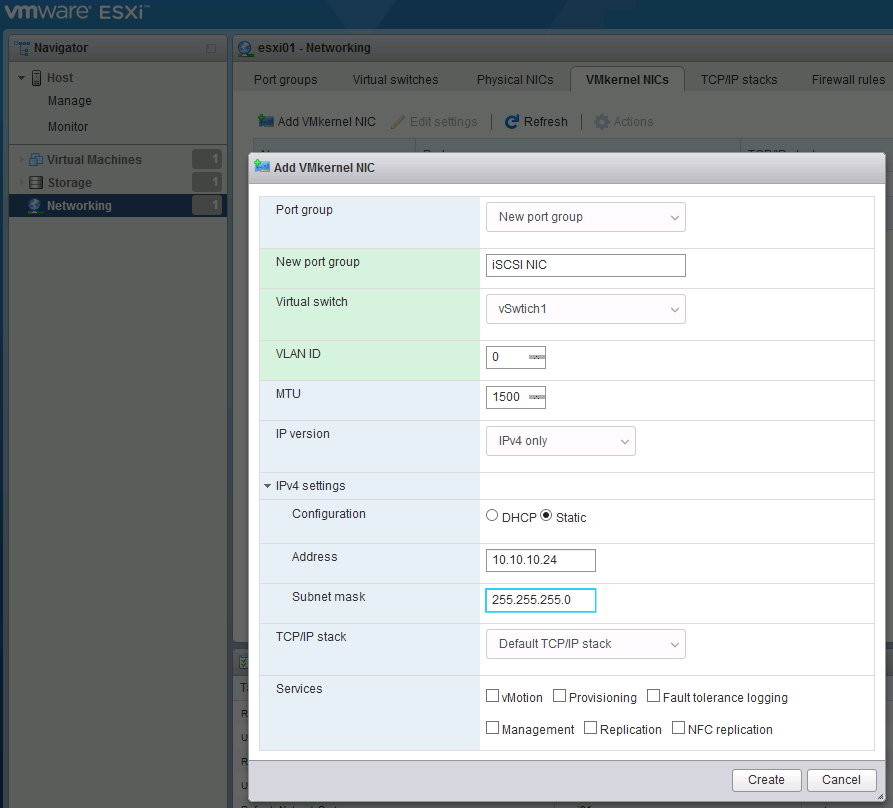Click the Storage icon in Navigator
Screen dimensions: 893x808
36,183
